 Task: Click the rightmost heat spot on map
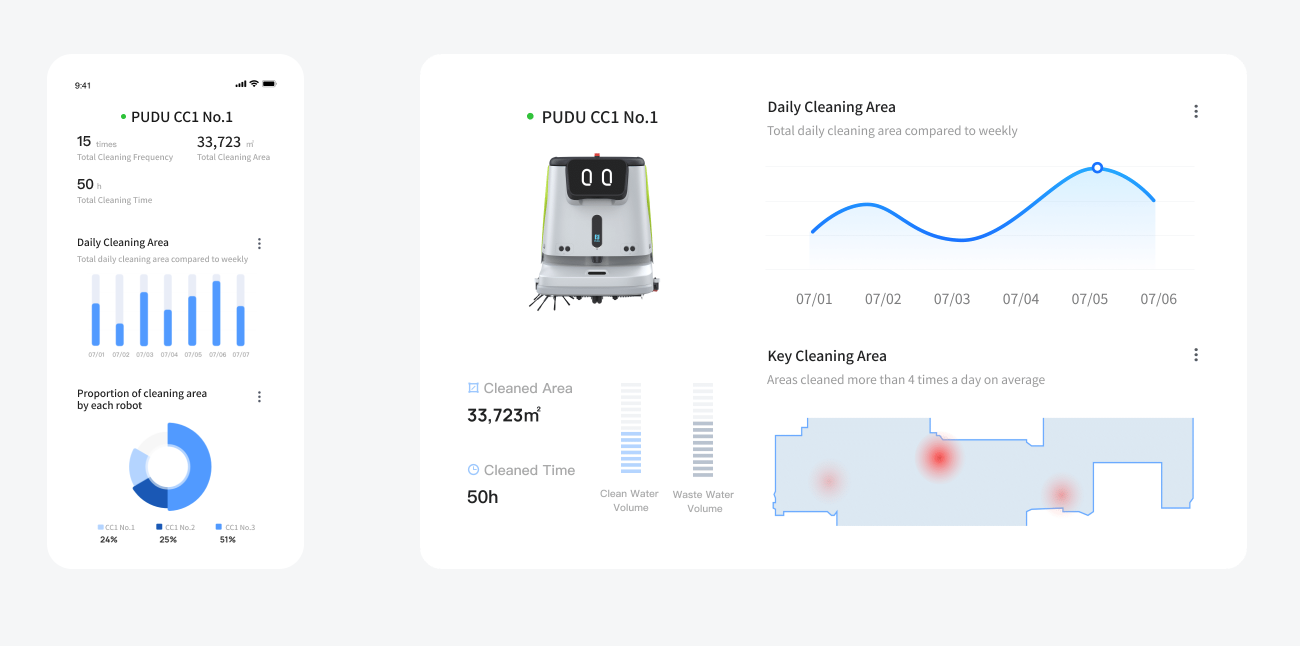(x=1061, y=493)
